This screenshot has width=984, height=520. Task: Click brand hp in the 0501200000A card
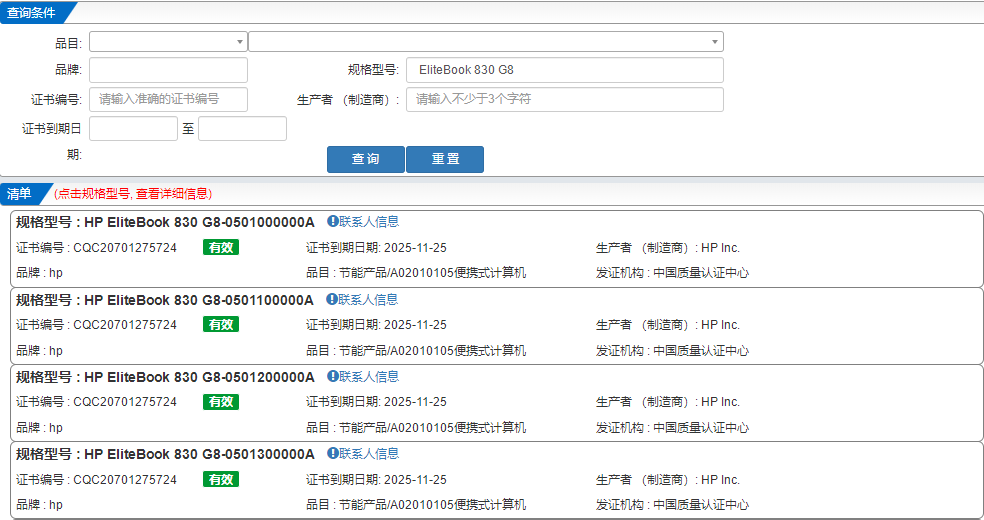[x=56, y=428]
